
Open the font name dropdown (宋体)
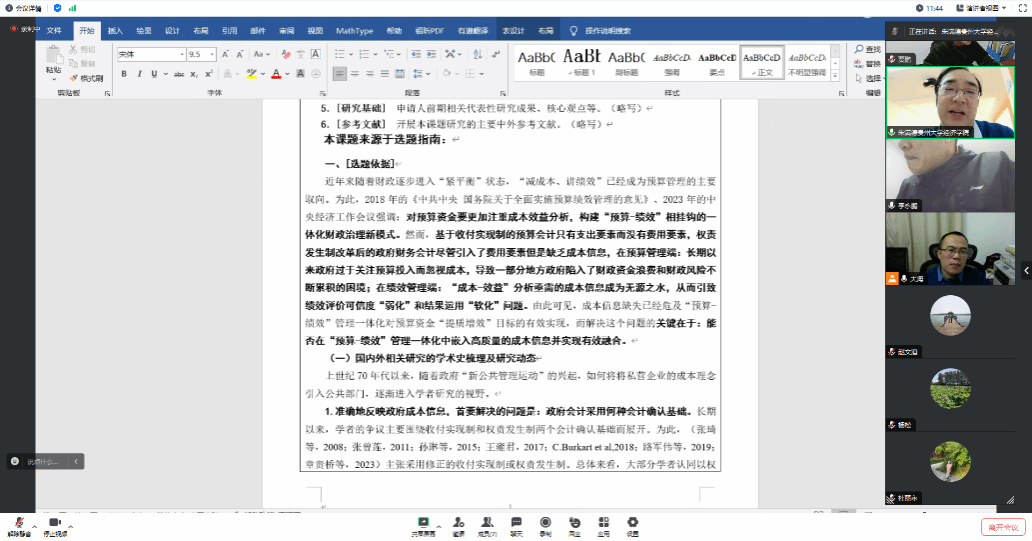point(150,54)
